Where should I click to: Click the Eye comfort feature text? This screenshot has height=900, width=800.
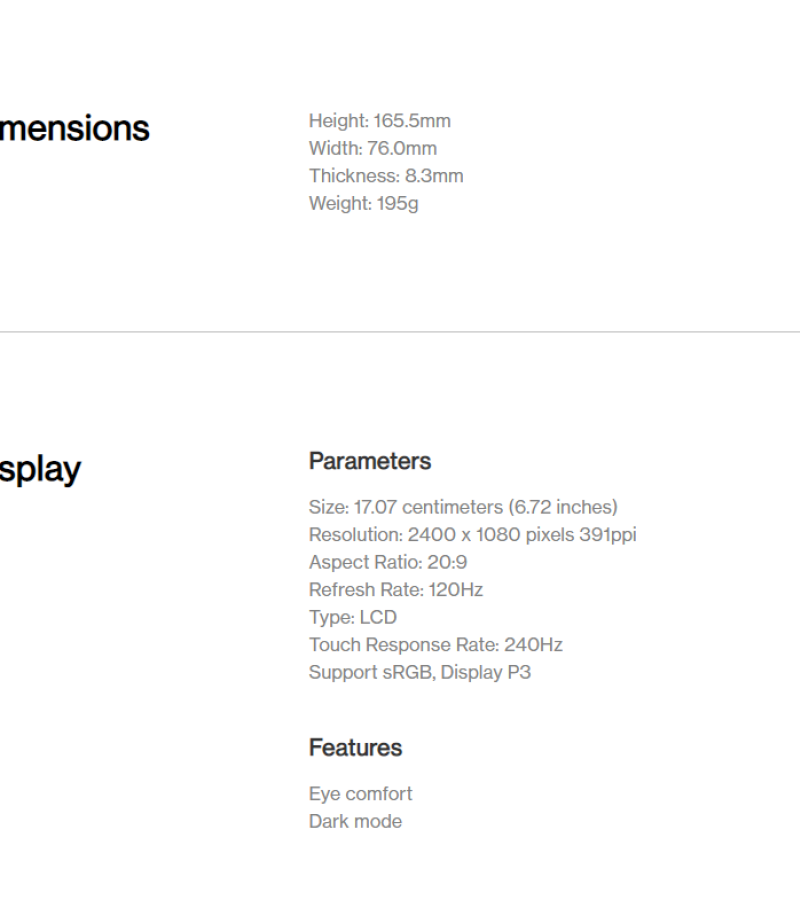point(360,794)
